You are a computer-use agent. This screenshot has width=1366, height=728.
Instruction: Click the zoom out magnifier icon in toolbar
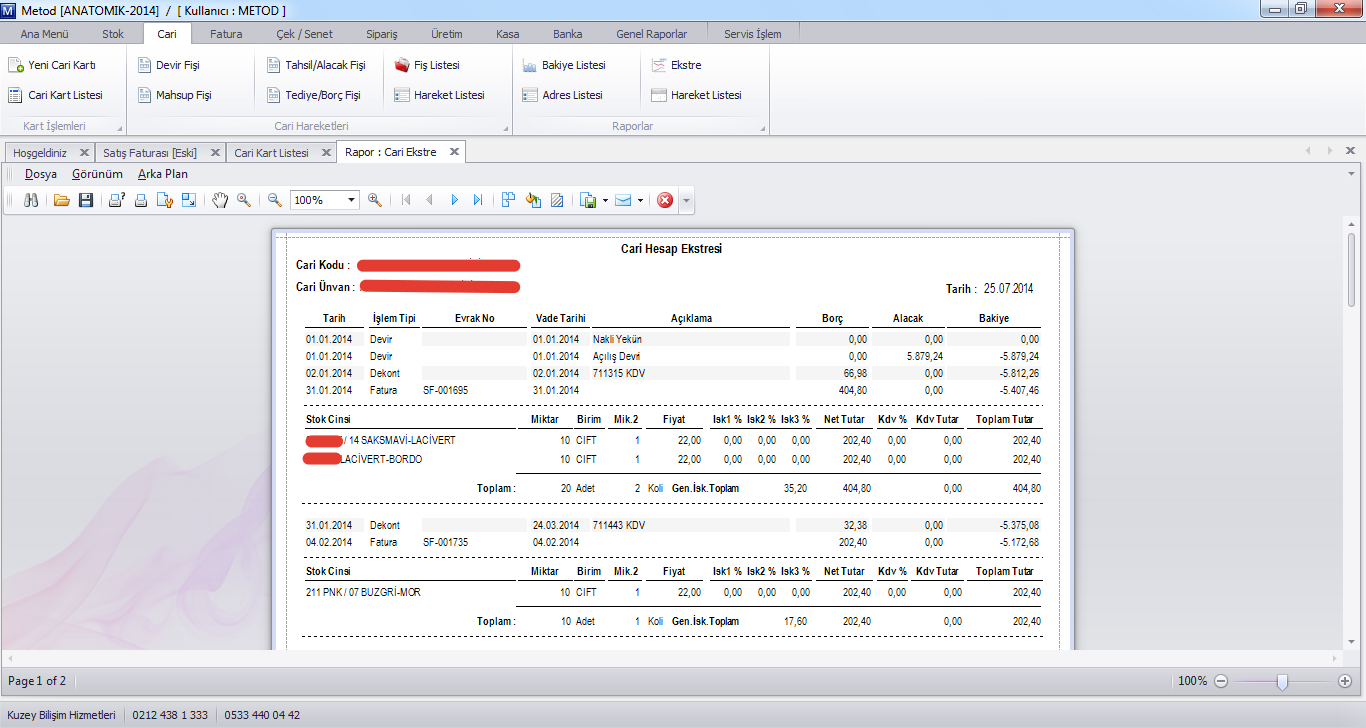coord(275,200)
